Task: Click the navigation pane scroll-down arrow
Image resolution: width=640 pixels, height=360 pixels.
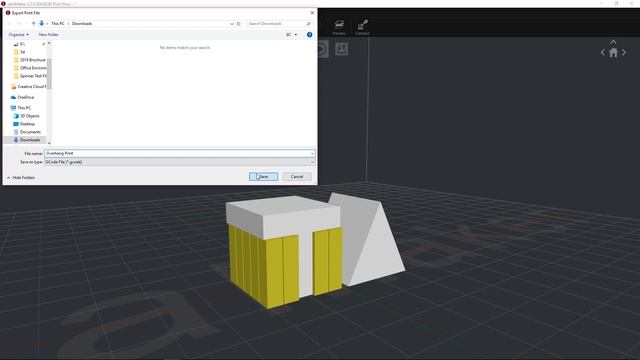Action: click(x=49, y=143)
